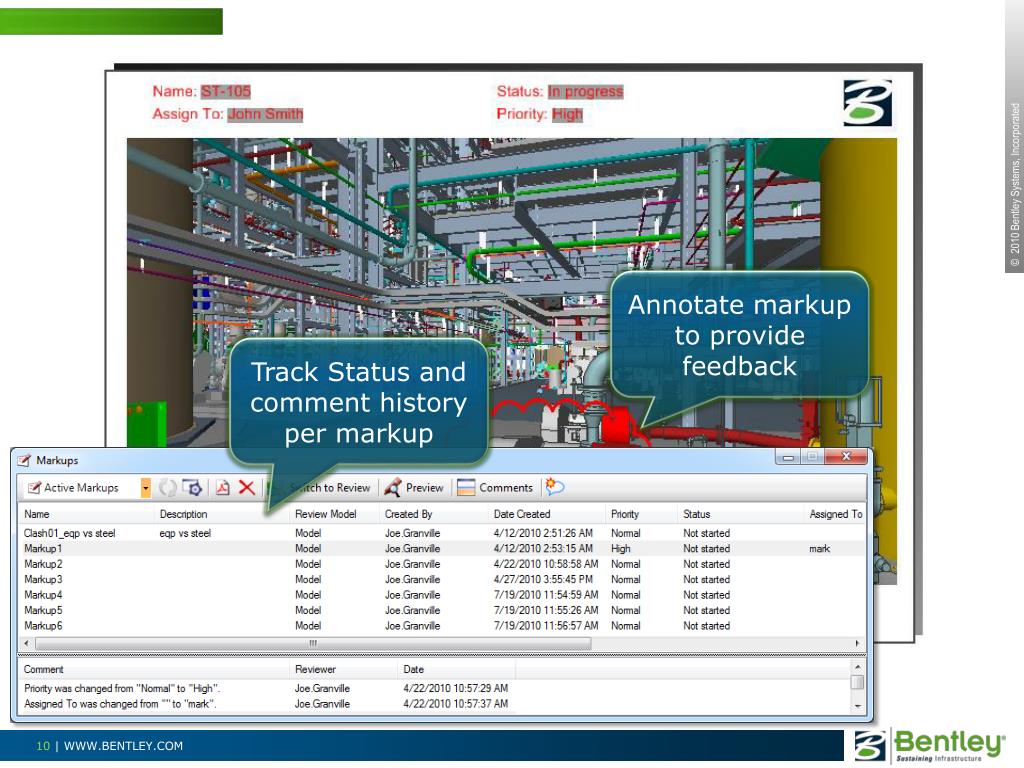Select the Markup2 row
Screen dimensions: 1024x768
point(442,564)
